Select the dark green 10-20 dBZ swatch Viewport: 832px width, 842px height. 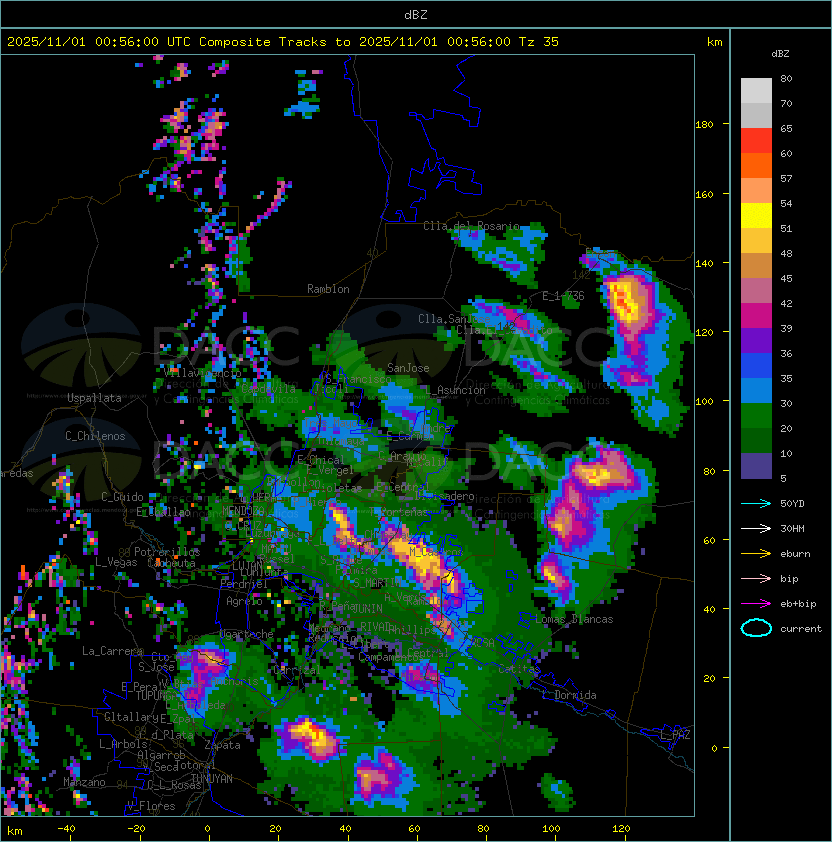pos(756,440)
